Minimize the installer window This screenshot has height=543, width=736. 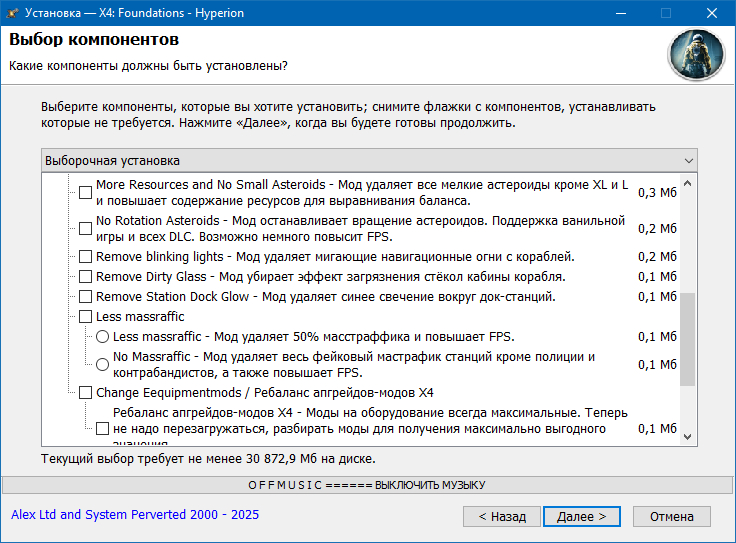click(621, 13)
